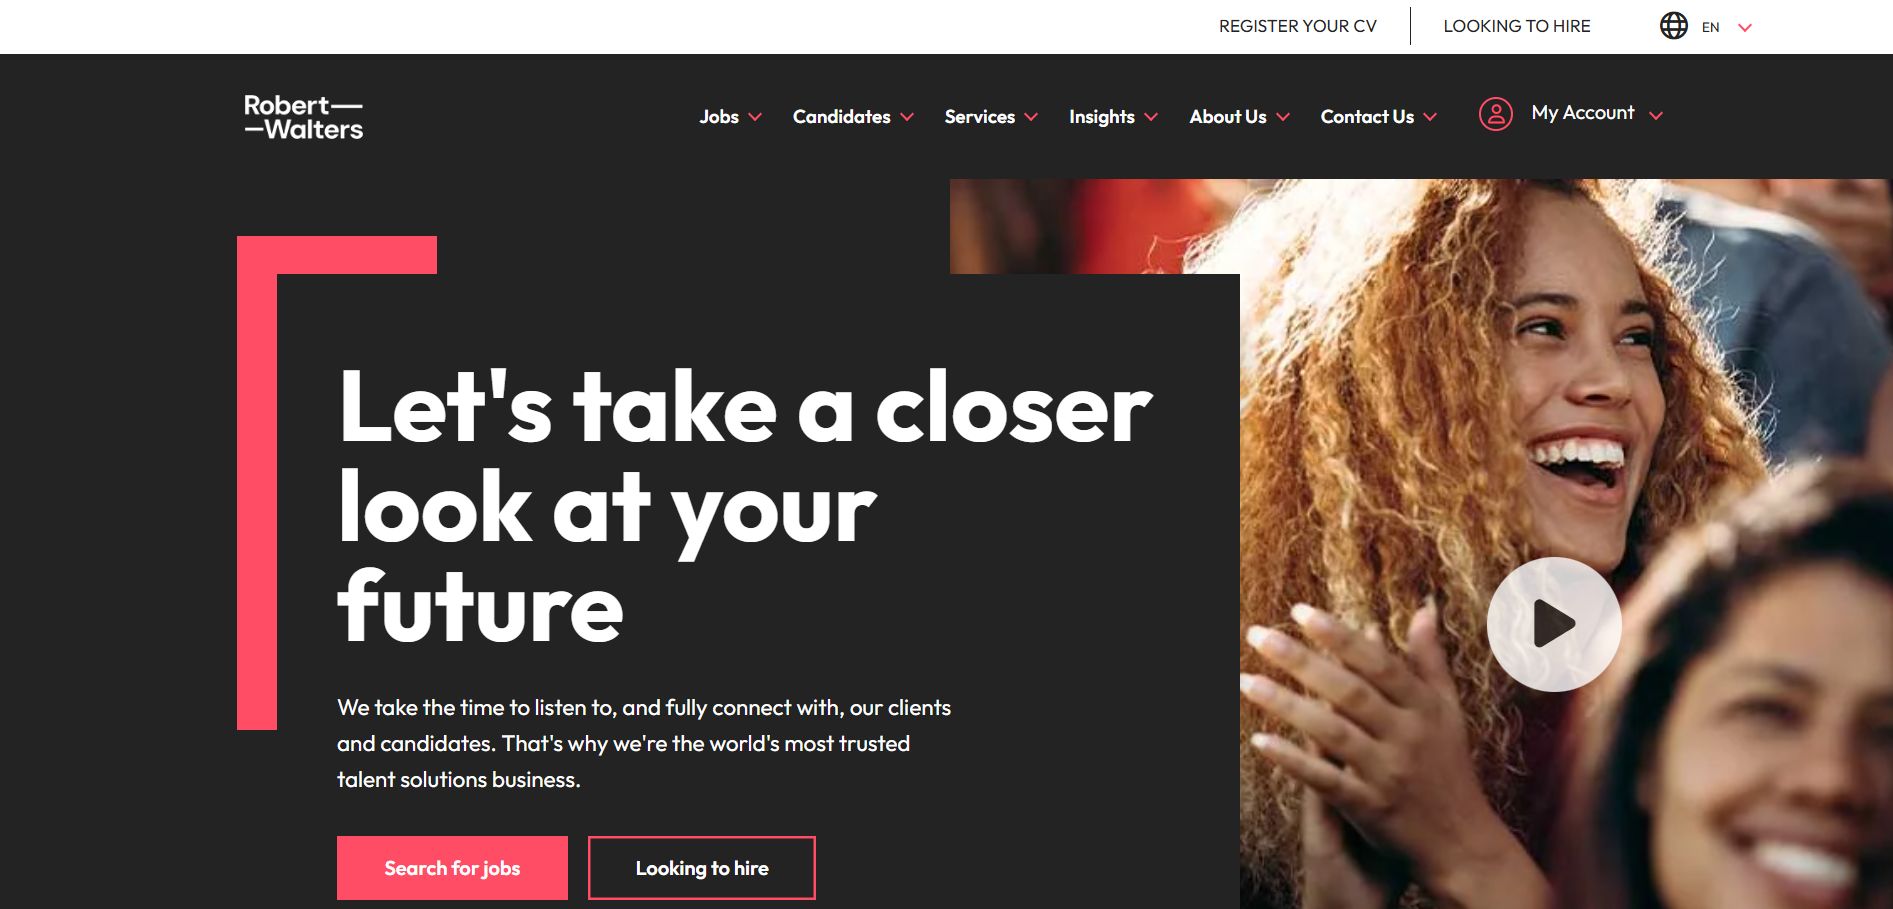Click the My Account user icon
Viewport: 1893px width, 909px height.
click(1496, 114)
